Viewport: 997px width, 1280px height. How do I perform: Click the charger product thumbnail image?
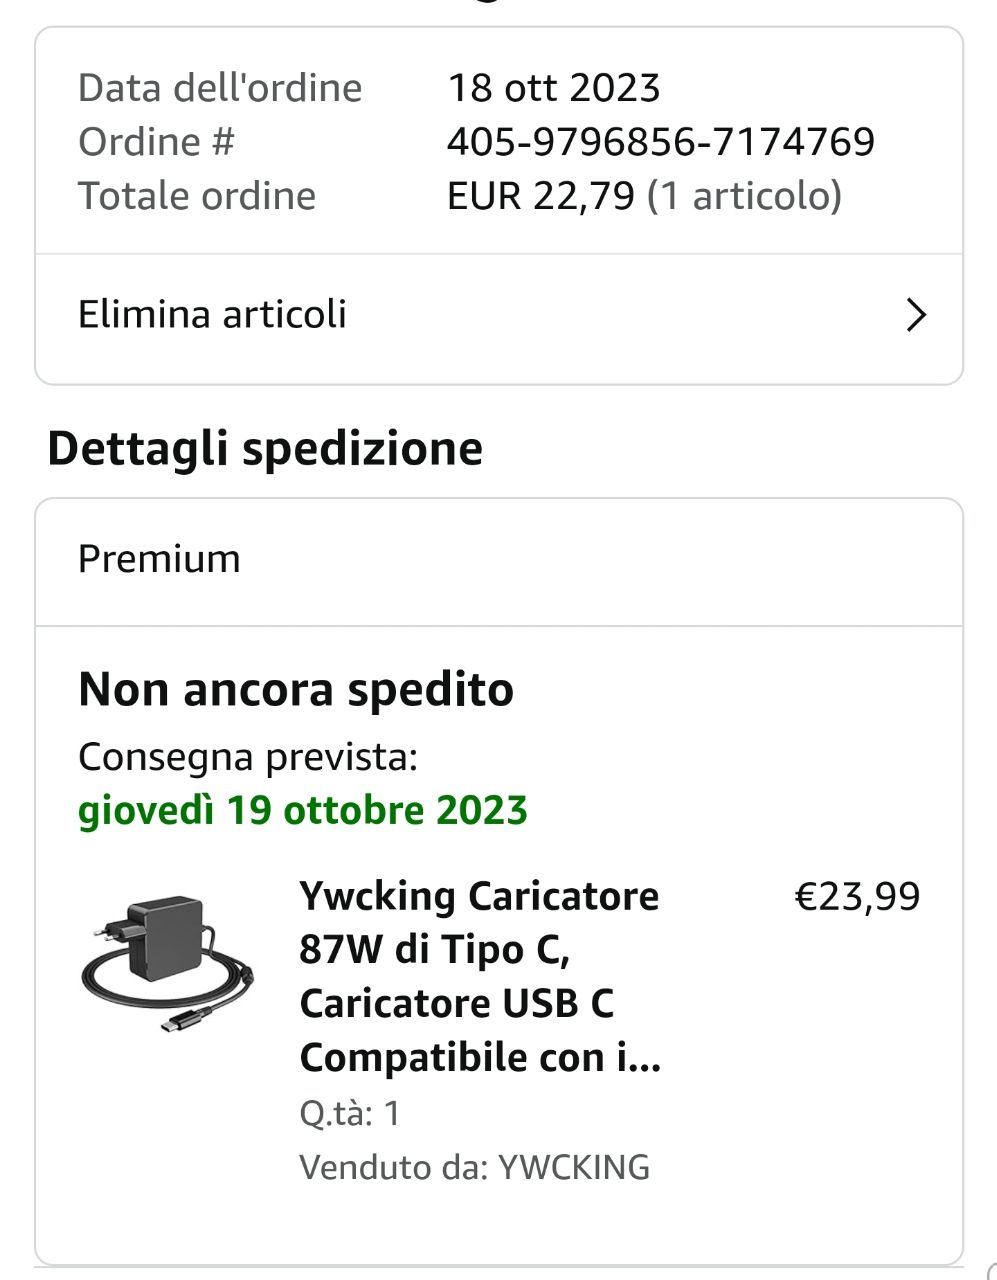tap(168, 964)
